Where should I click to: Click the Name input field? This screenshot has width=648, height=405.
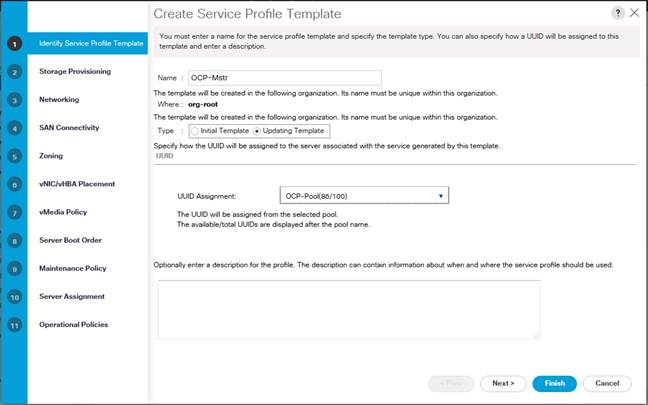pyautogui.click(x=285, y=78)
